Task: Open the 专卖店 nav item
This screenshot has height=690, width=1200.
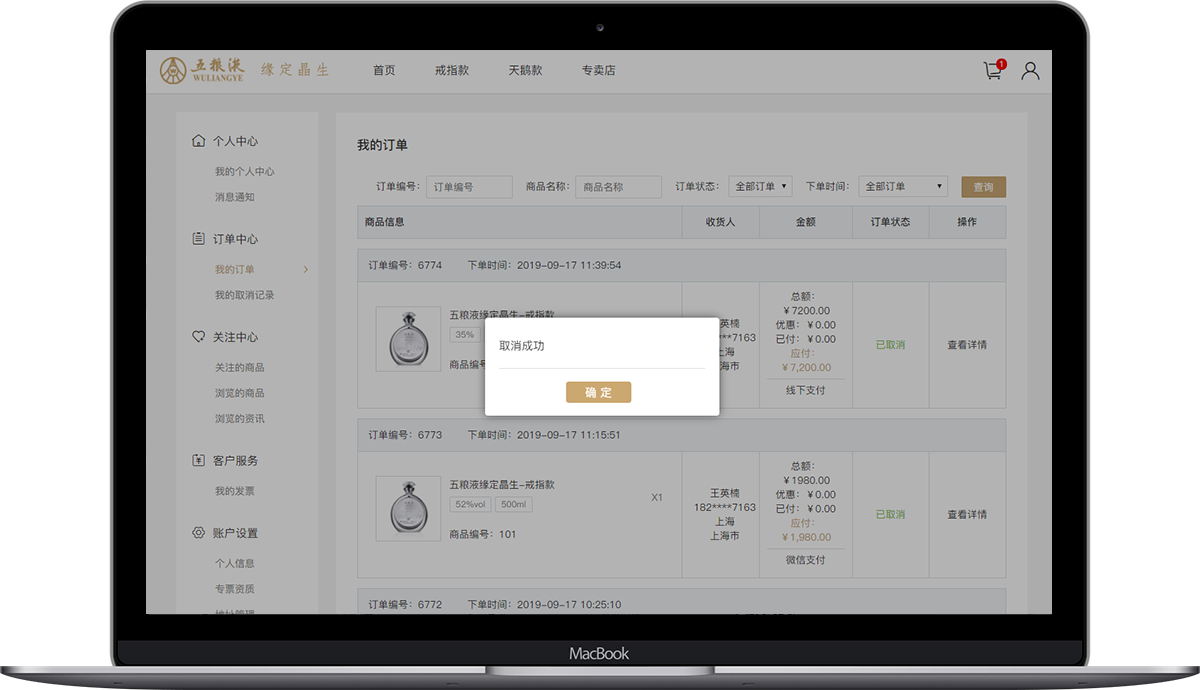Action: (599, 71)
